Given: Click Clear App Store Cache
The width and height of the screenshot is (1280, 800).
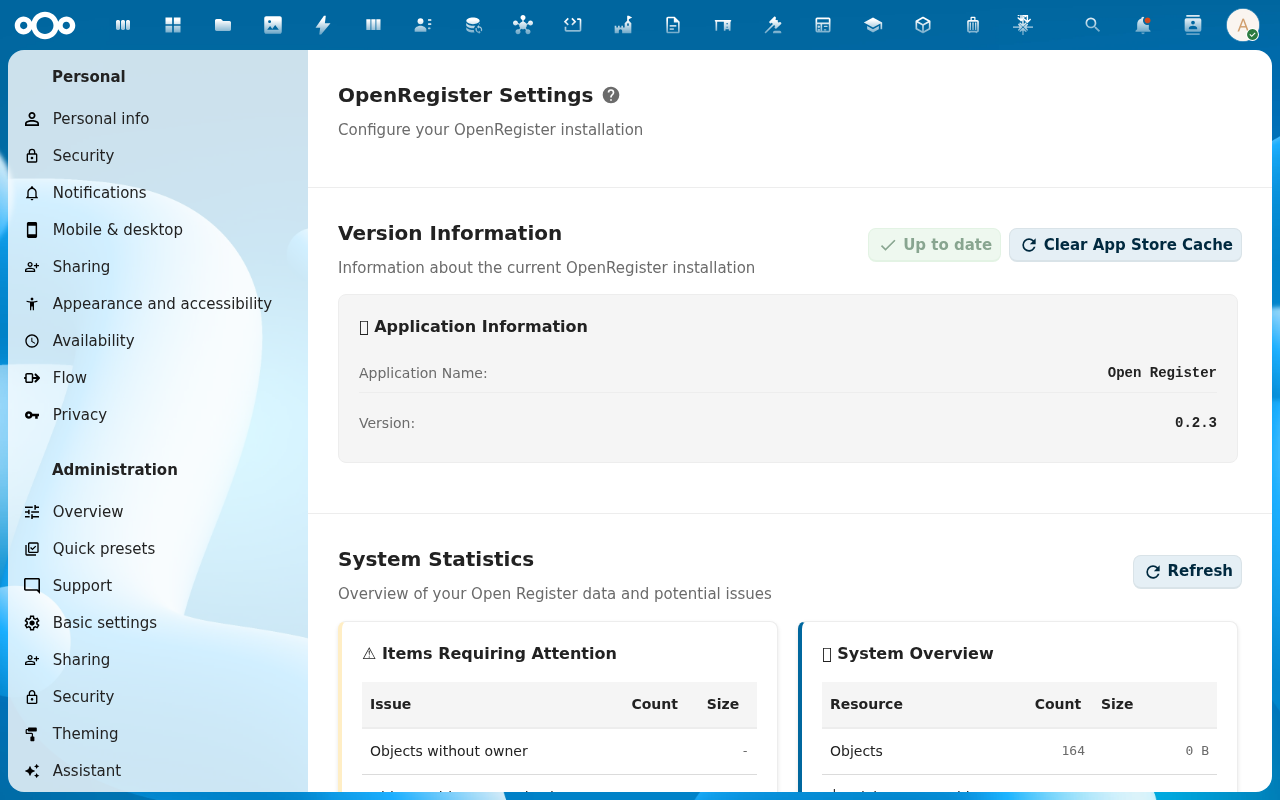Looking at the screenshot, I should pyautogui.click(x=1125, y=245).
